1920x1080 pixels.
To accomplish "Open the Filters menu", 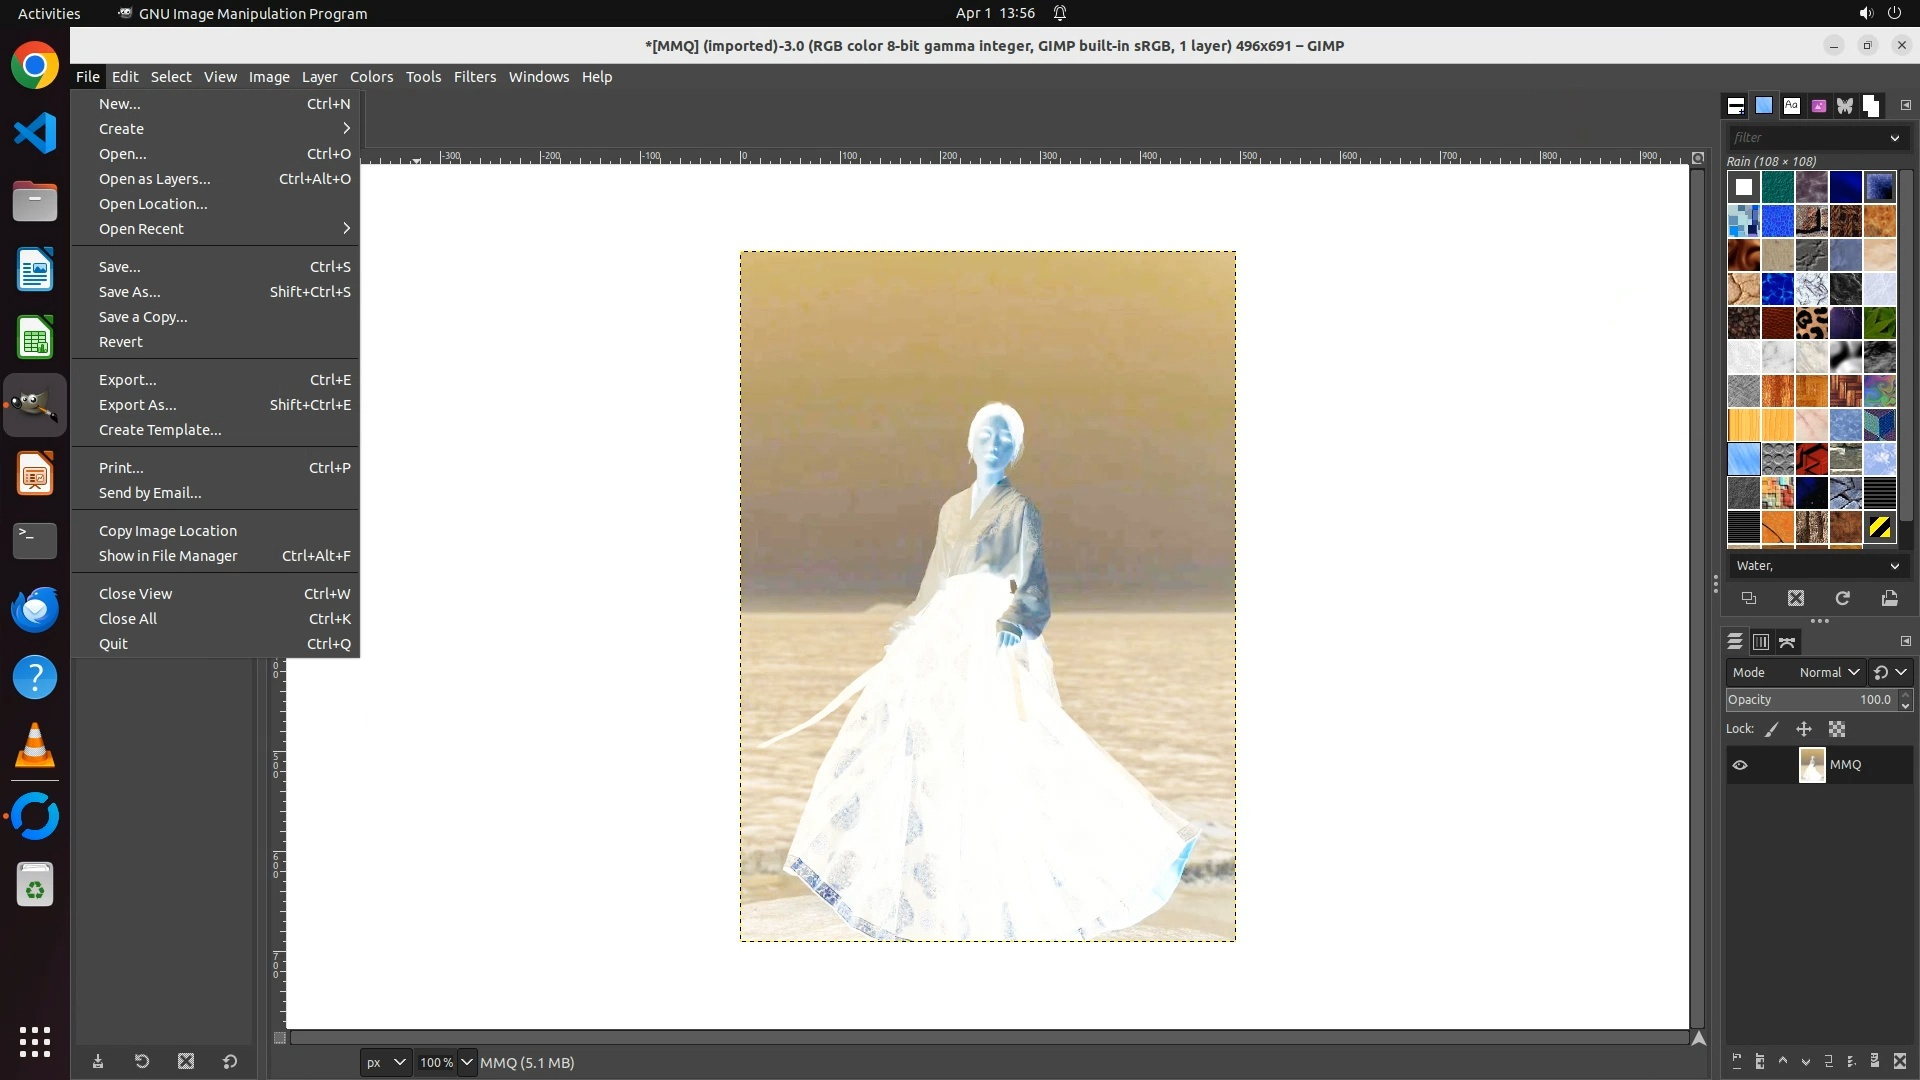I will (474, 77).
